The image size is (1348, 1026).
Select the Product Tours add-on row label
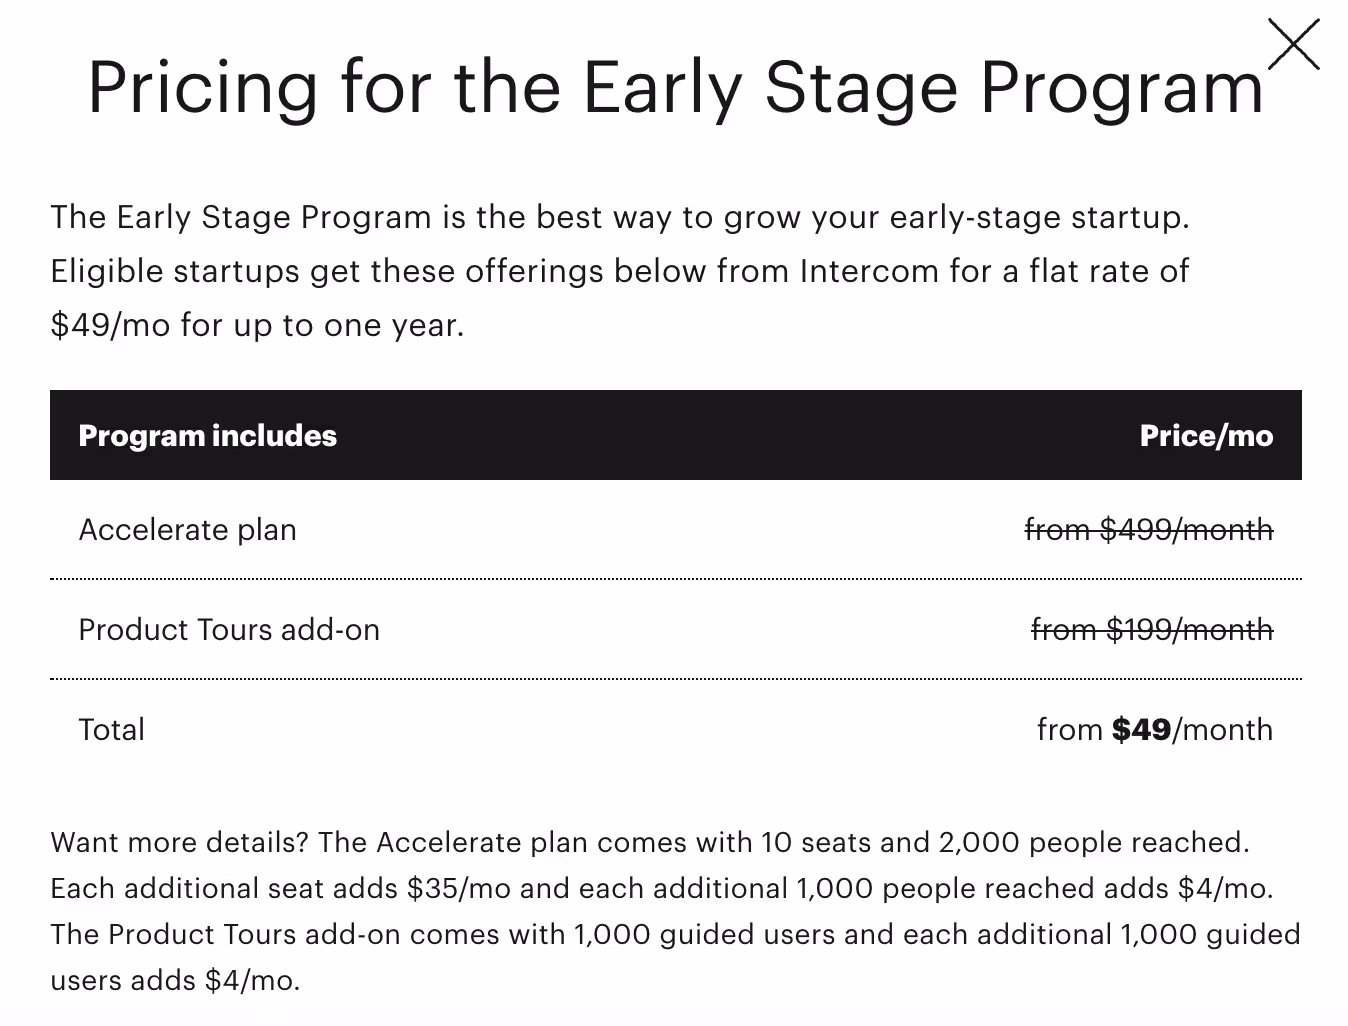pos(229,629)
